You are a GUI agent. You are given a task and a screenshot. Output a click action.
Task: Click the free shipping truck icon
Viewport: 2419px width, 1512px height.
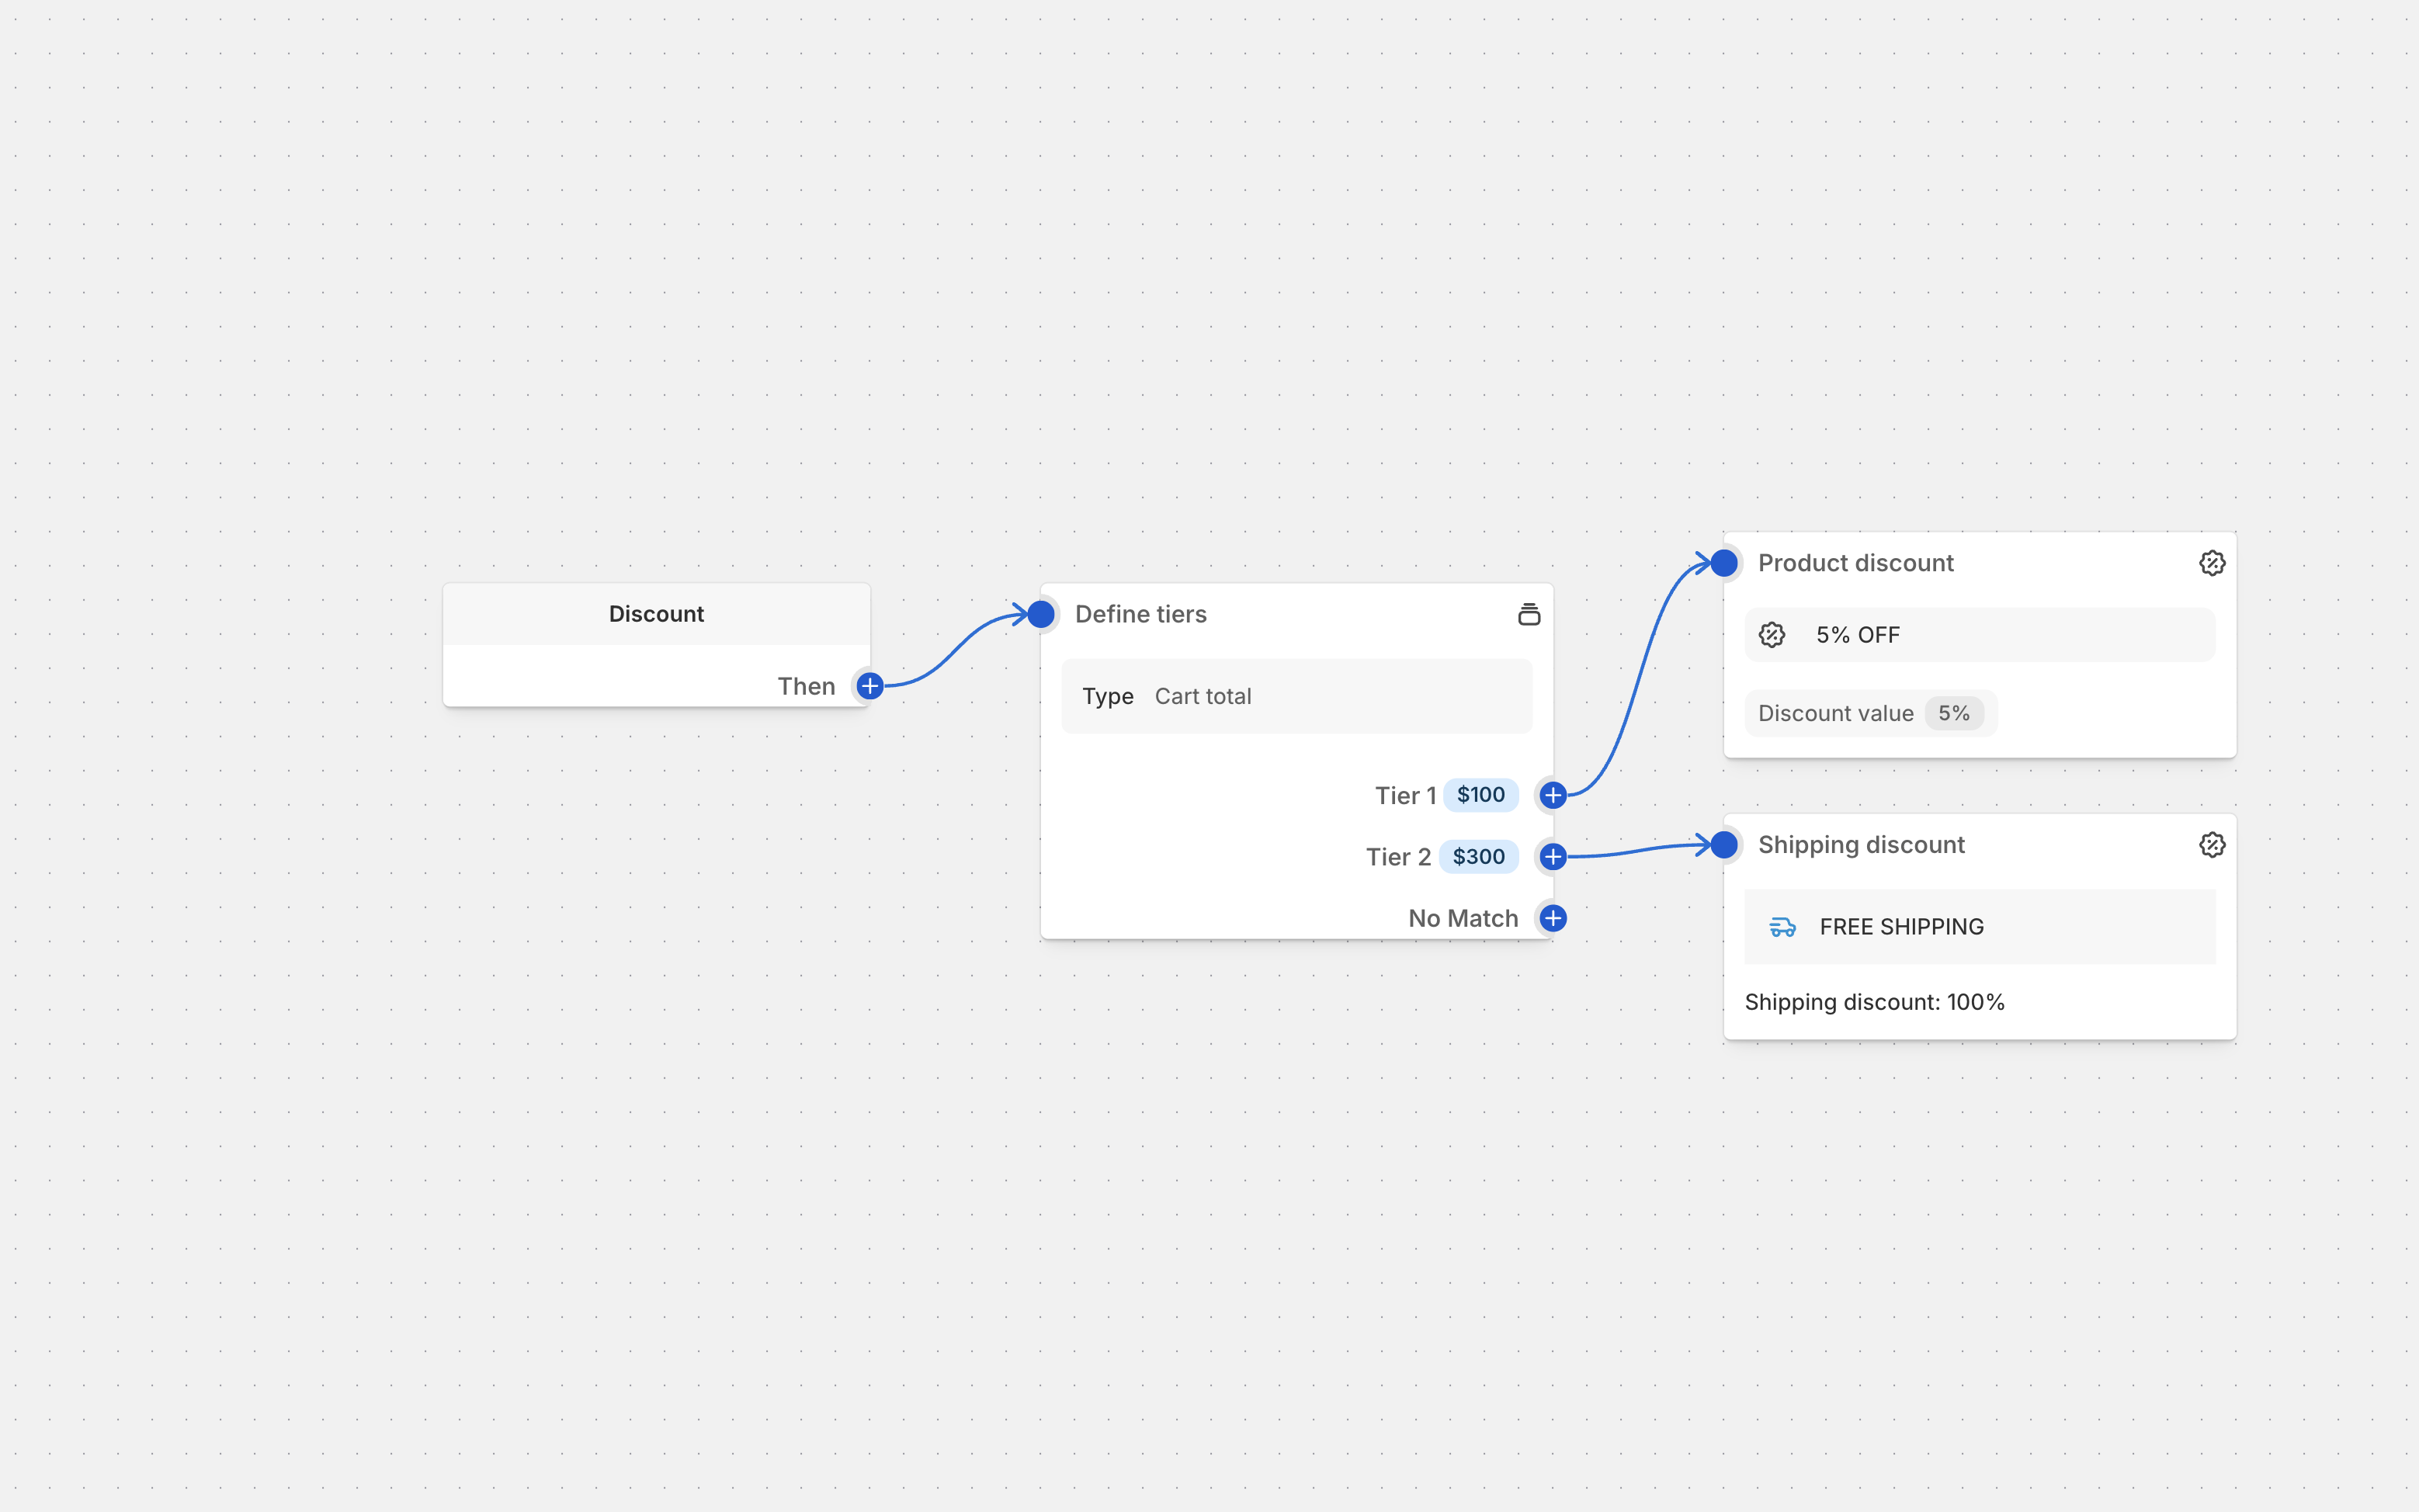pos(1782,927)
